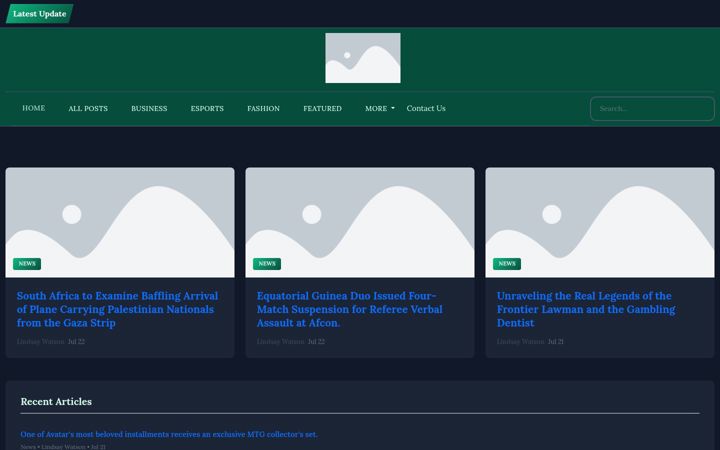Read South Africa to Examine Baffling Arrival headline
720x450 pixels.
click(118, 309)
